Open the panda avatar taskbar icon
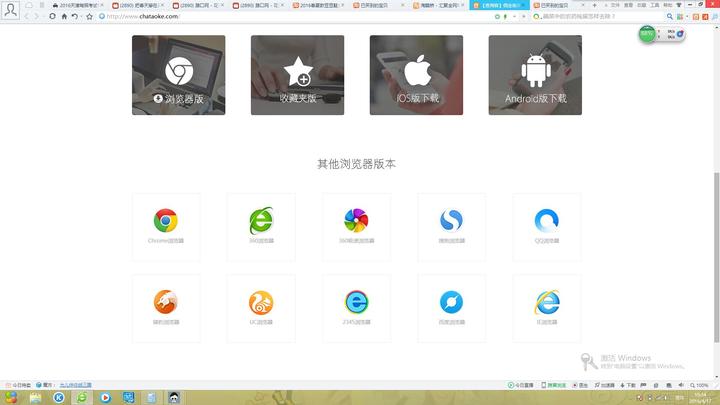The width and height of the screenshot is (720, 405). pos(174,398)
